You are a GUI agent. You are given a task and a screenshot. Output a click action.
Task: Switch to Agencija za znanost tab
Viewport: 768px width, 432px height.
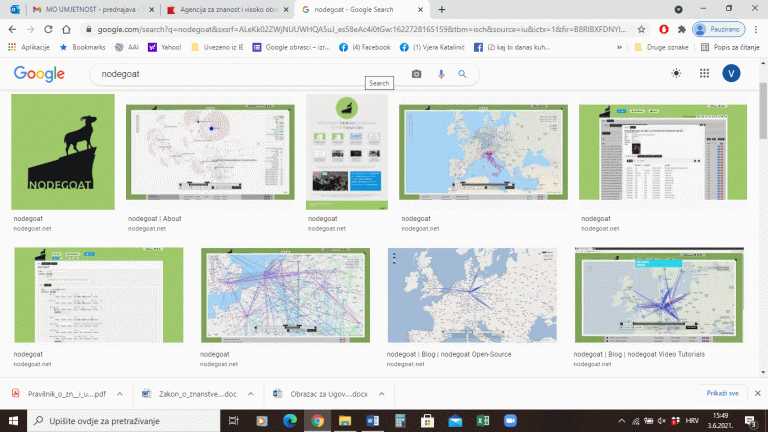point(224,9)
